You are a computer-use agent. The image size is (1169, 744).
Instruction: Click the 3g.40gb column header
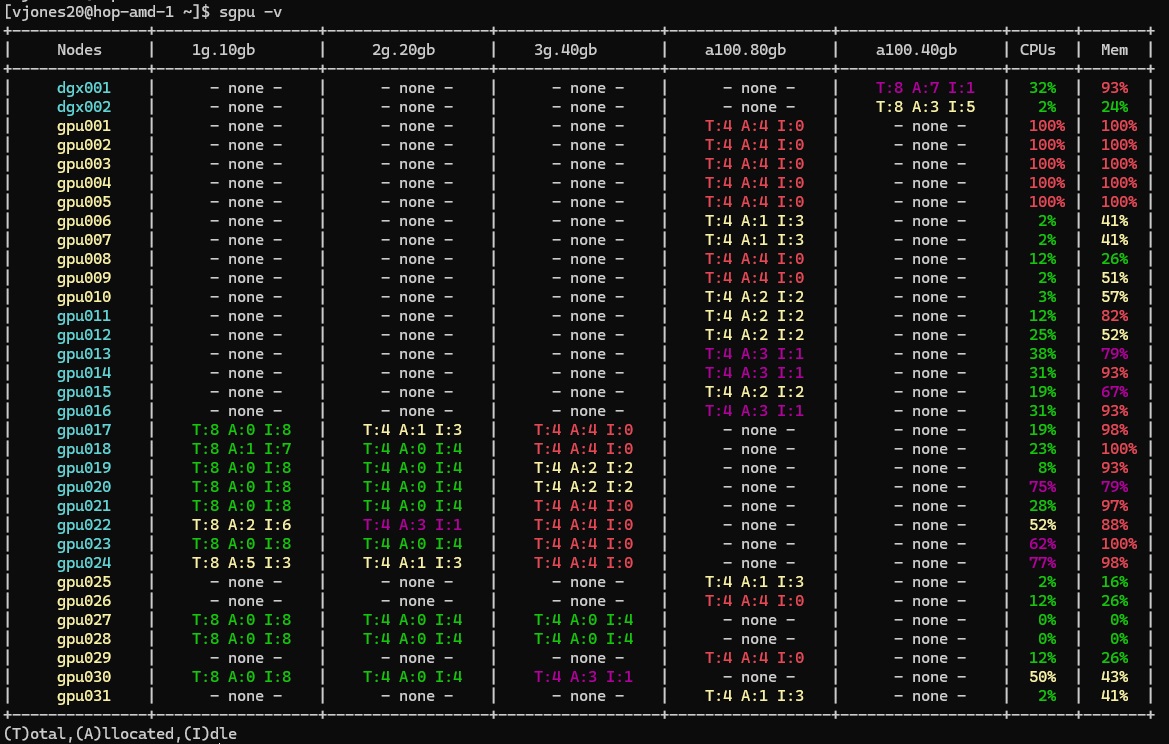point(565,50)
